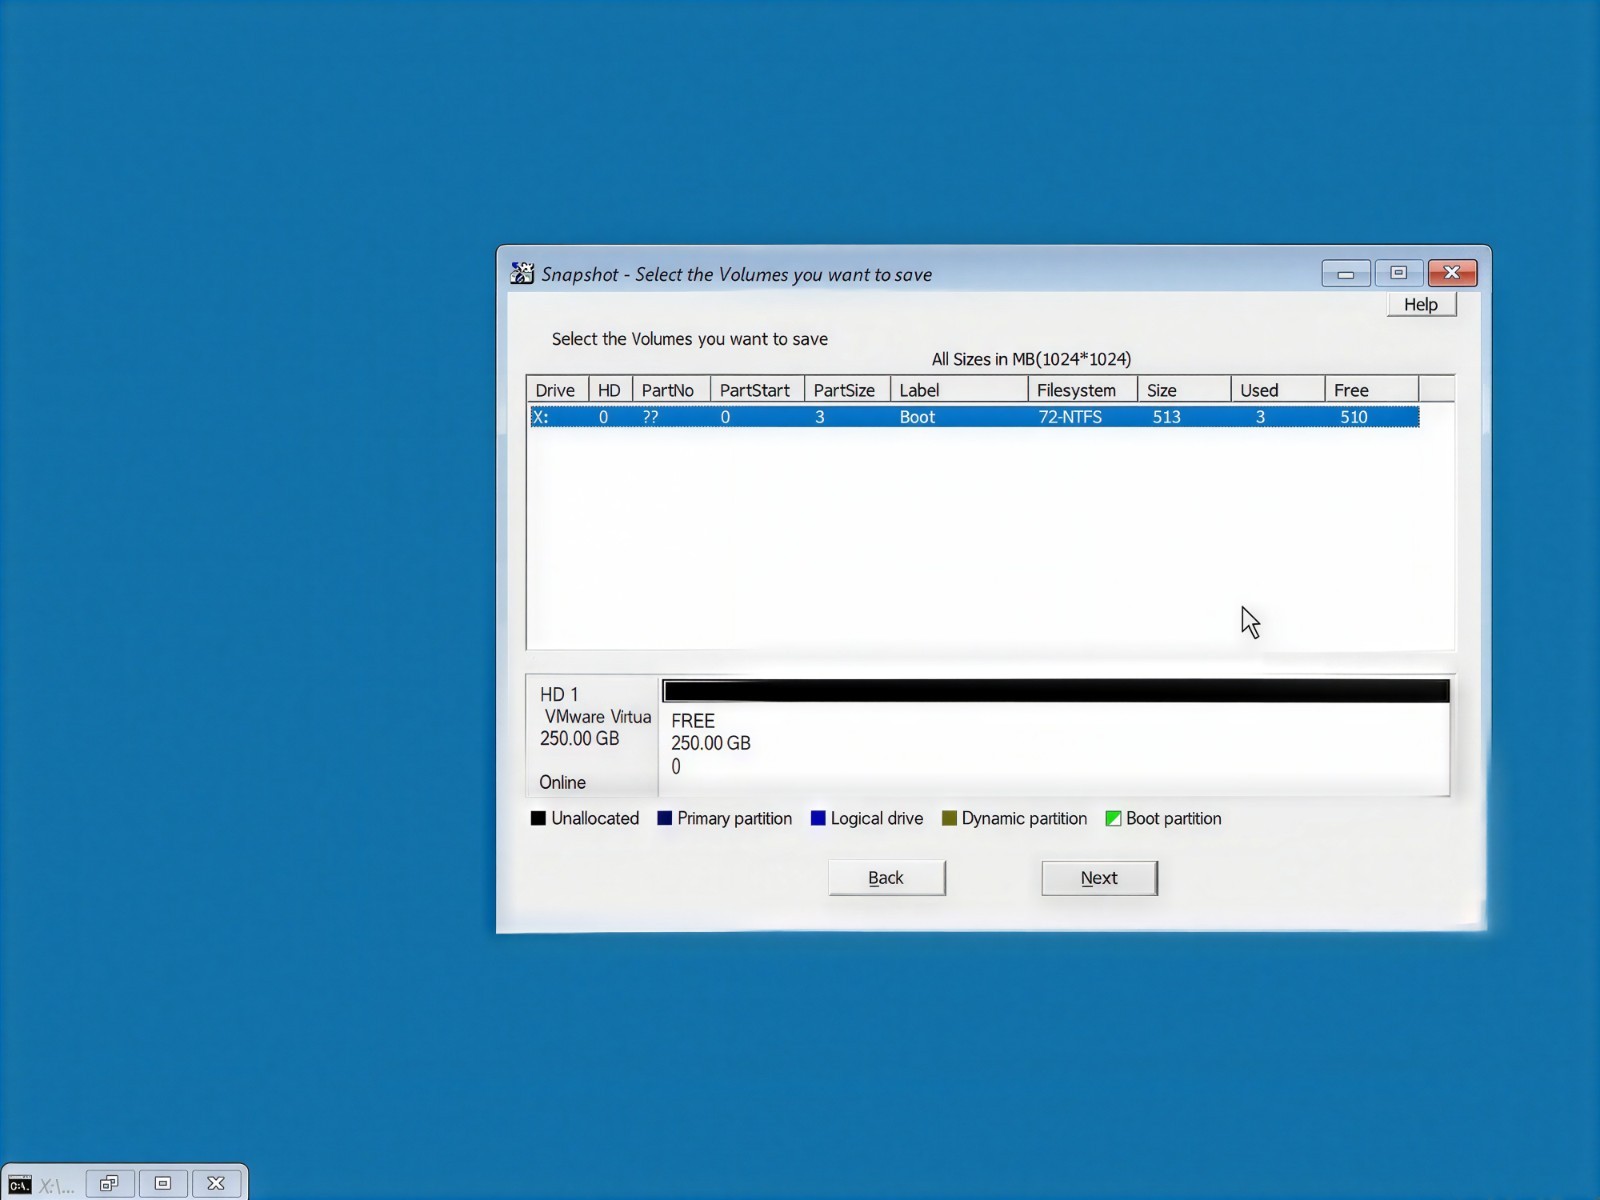Click the Online disk status text
The width and height of the screenshot is (1600, 1200).
[x=562, y=782]
